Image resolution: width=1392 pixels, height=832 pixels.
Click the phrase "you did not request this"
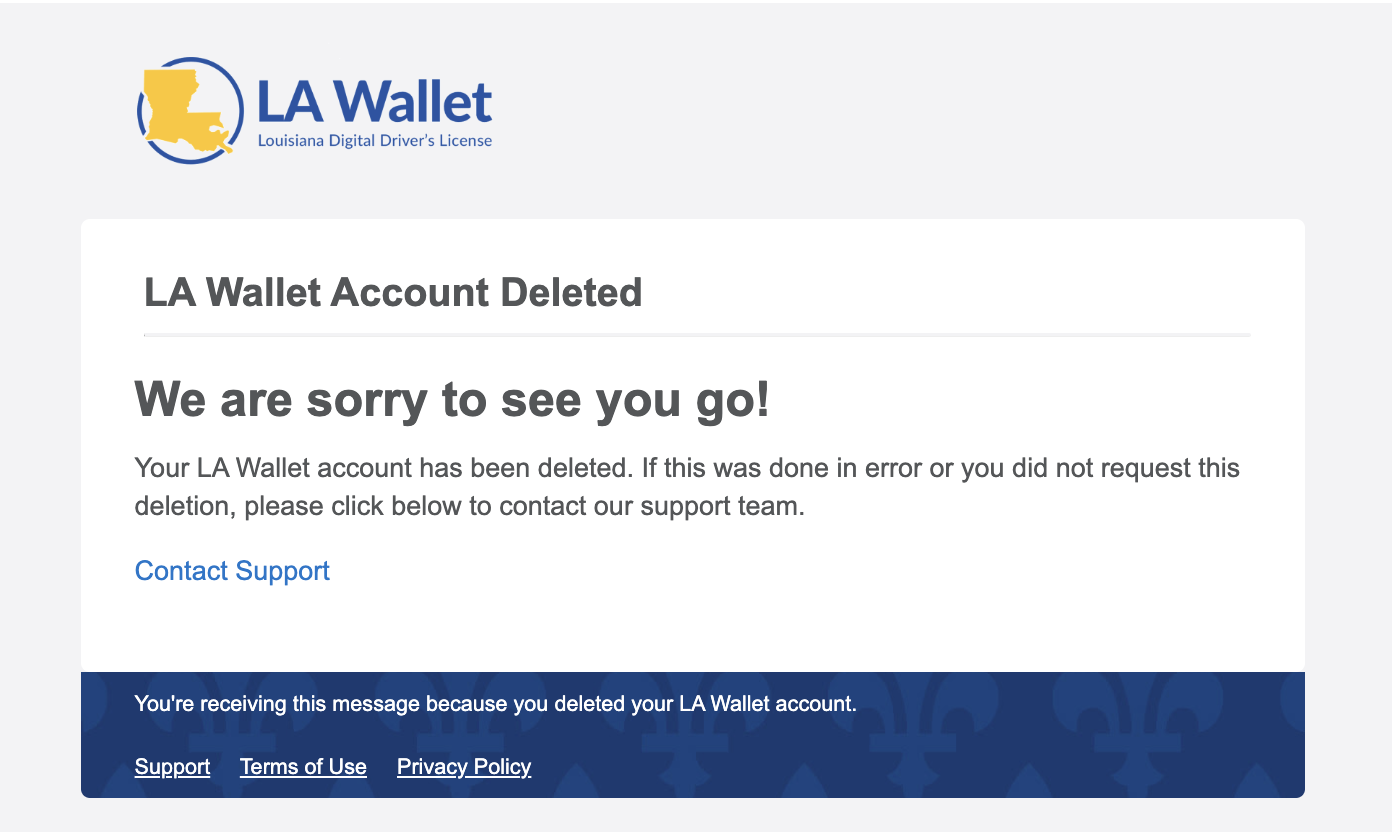pyautogui.click(x=1100, y=468)
